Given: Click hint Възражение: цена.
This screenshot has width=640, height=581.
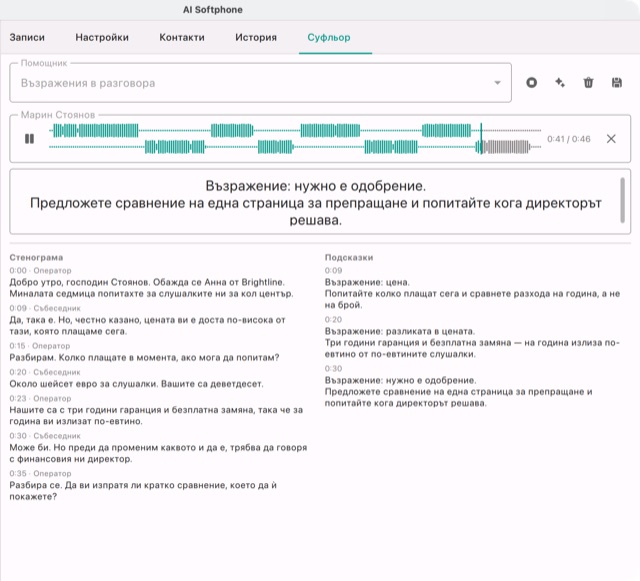Looking at the screenshot, I should click(x=367, y=283).
